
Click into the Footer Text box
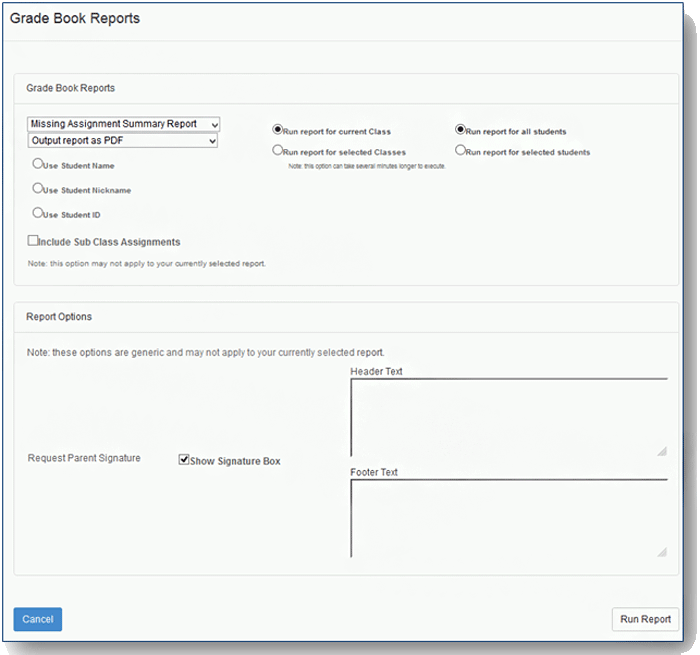509,518
